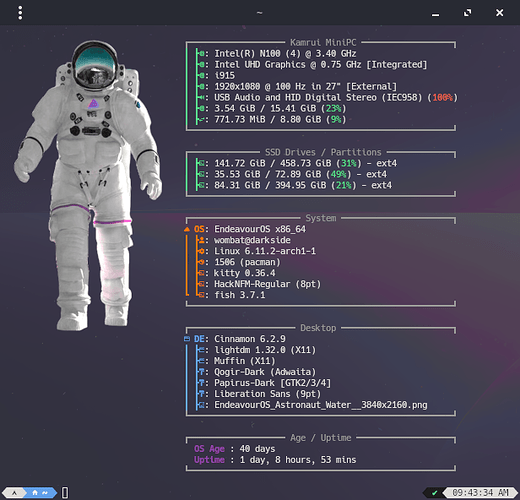Open the three-dot terminal menu
The height and width of the screenshot is (500, 520).
point(20,13)
